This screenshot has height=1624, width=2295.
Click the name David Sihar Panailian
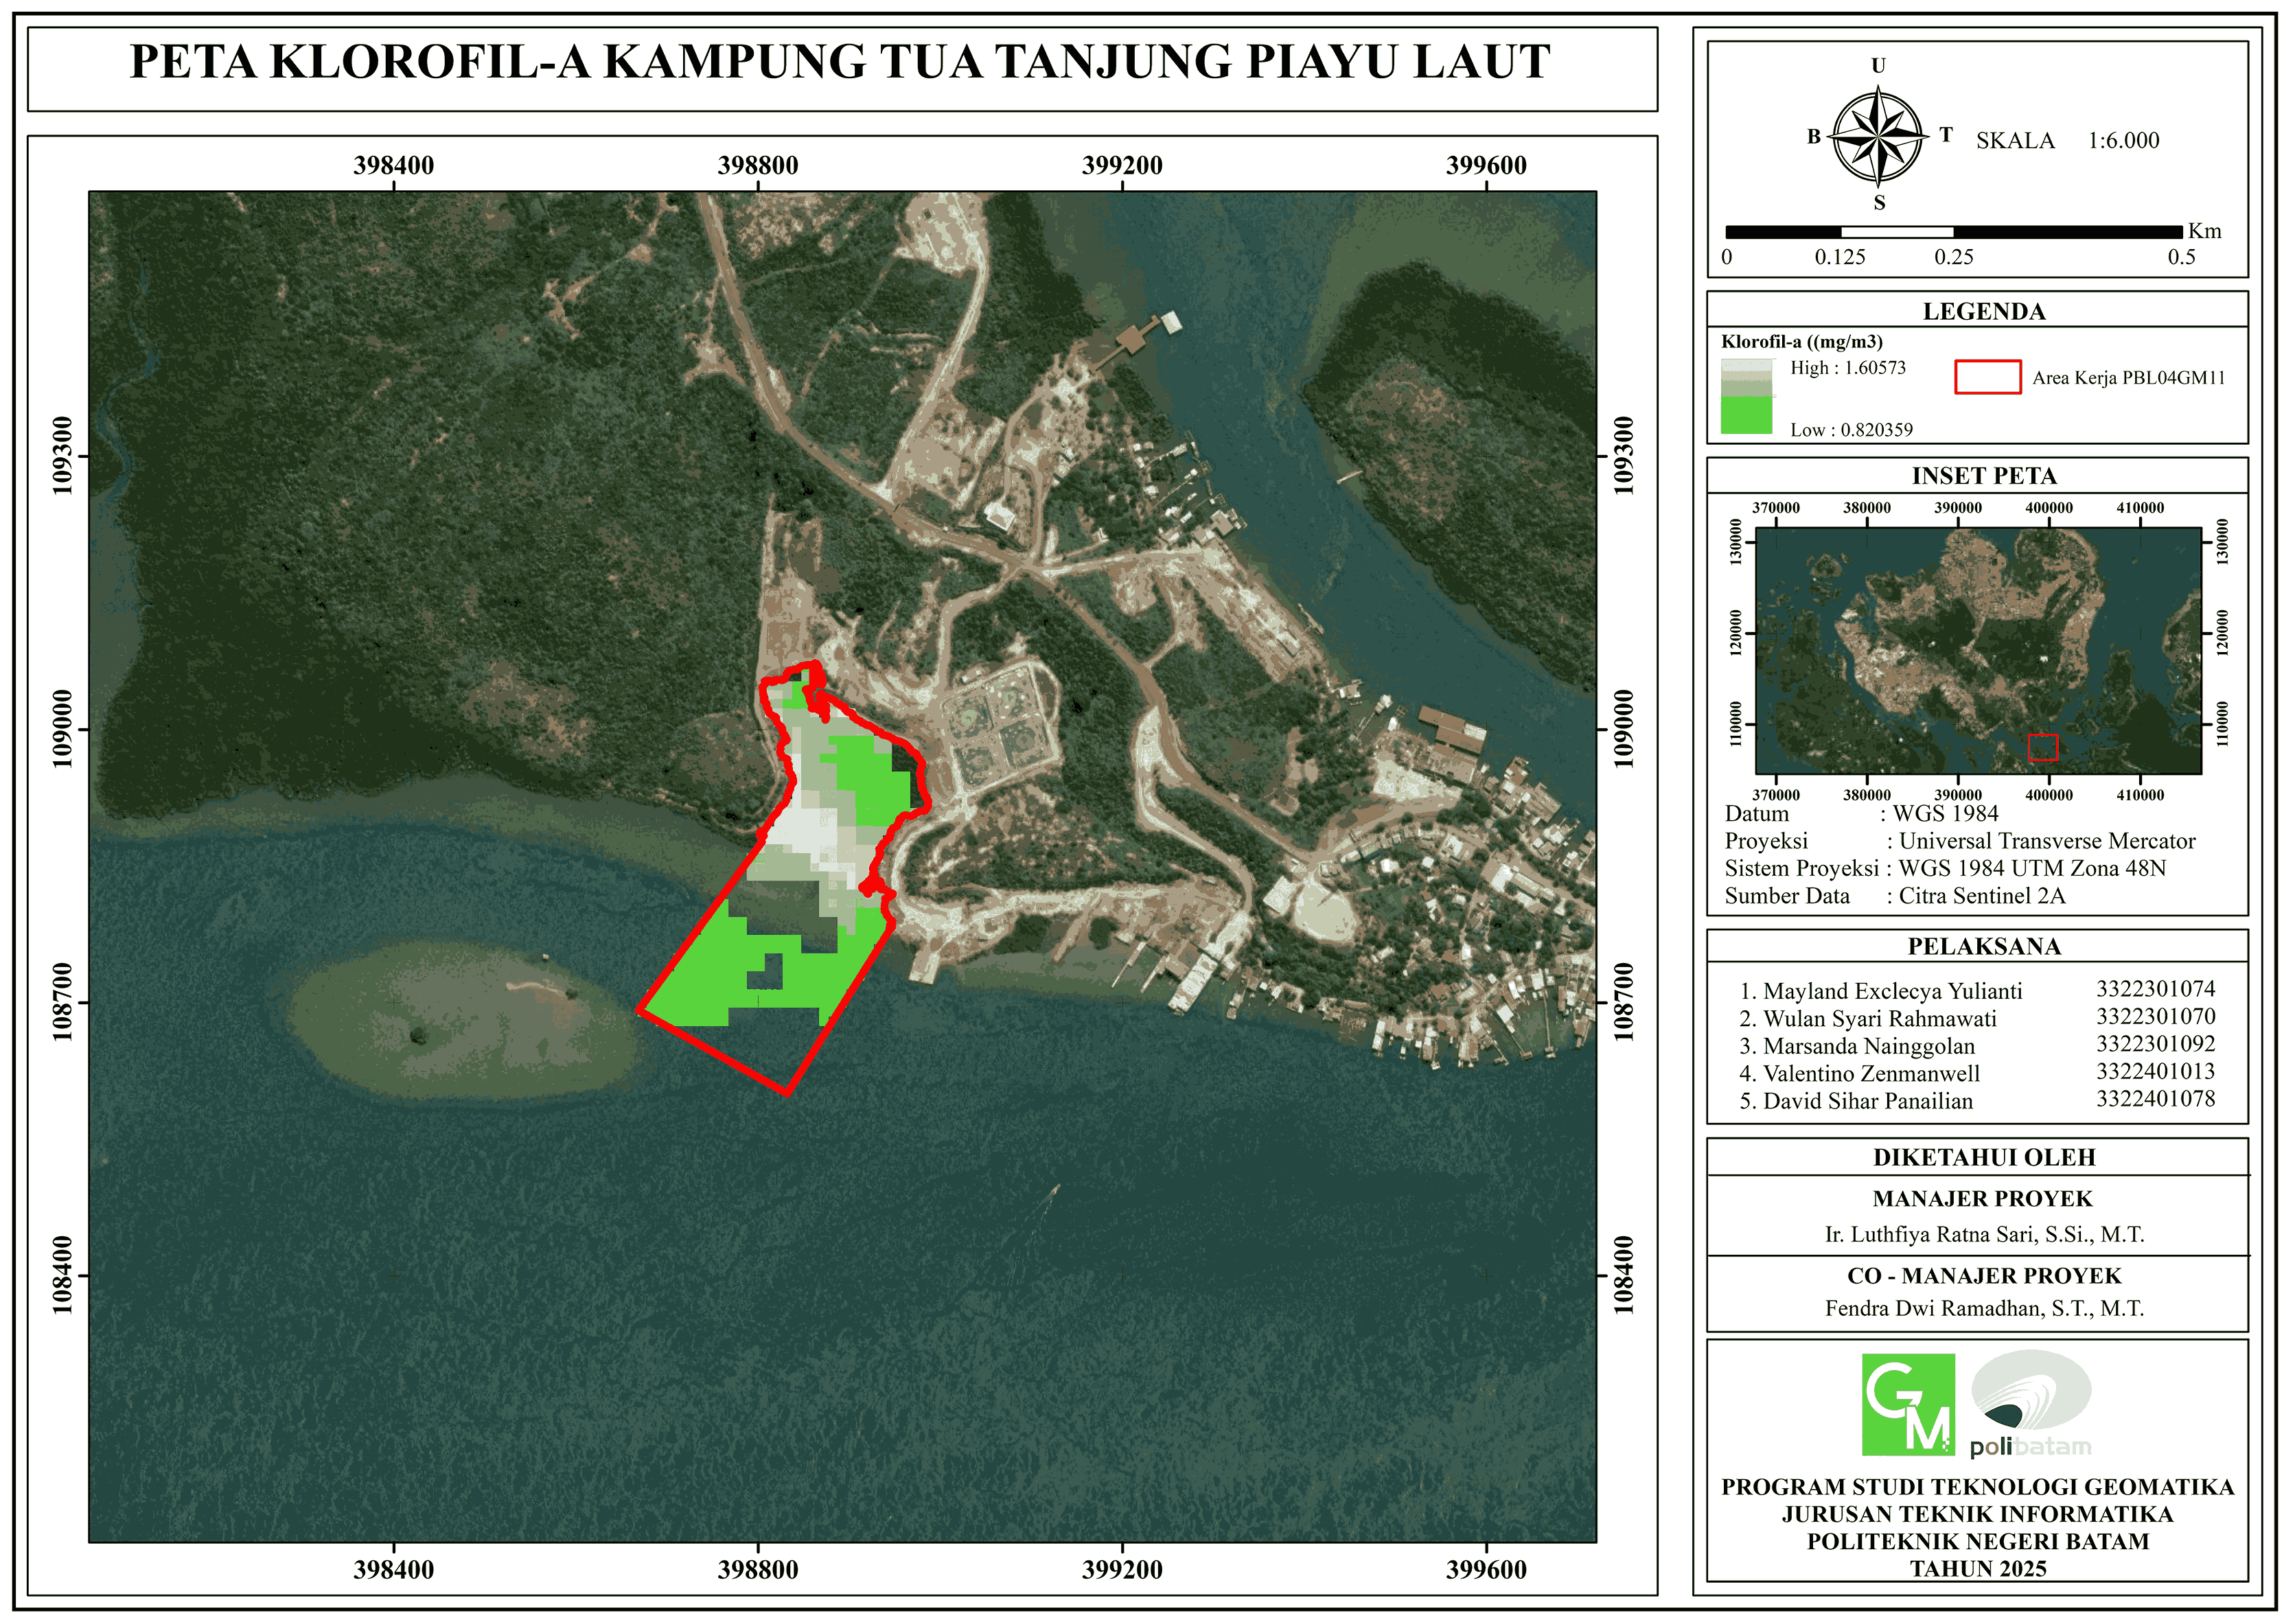tap(1868, 1102)
